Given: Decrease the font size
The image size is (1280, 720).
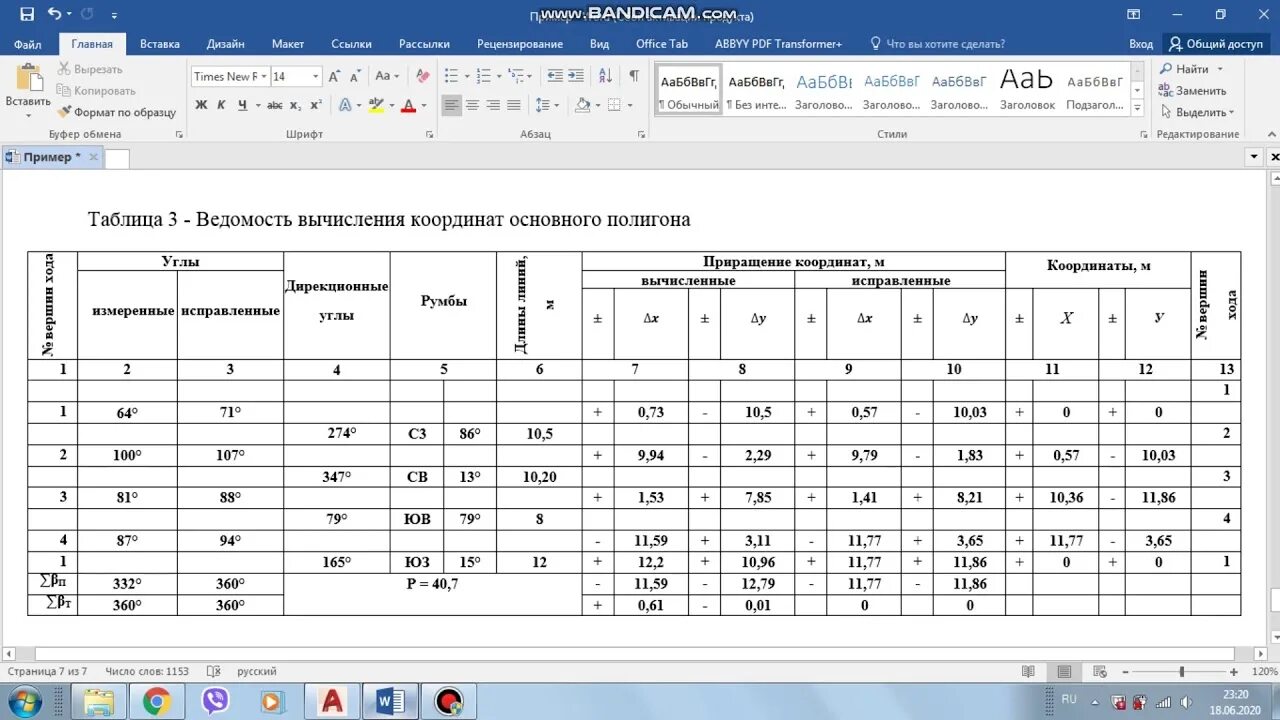Looking at the screenshot, I should [x=355, y=76].
